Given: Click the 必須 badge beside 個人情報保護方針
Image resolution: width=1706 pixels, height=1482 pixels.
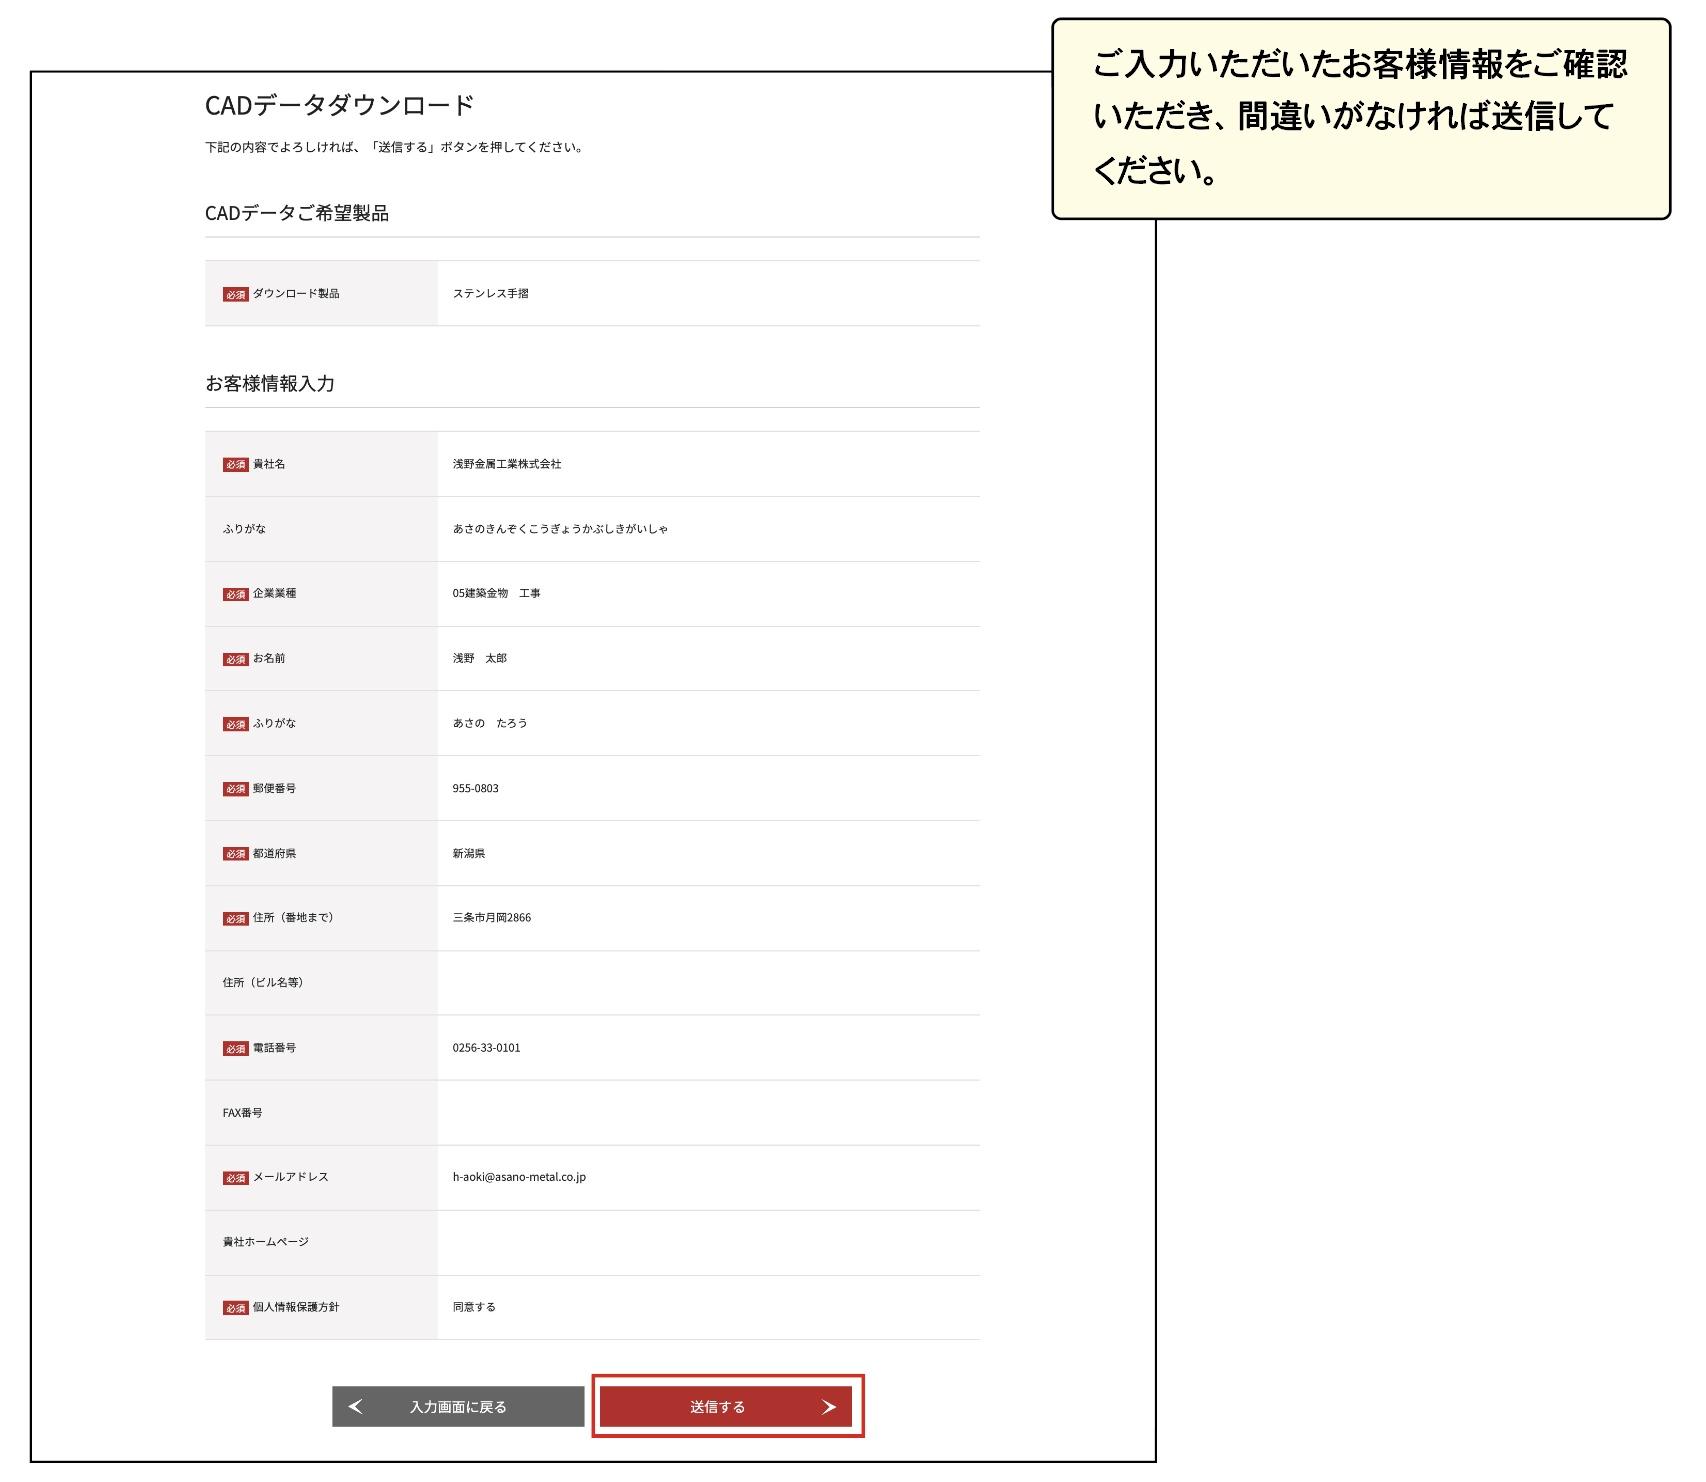Looking at the screenshot, I should click(235, 1308).
